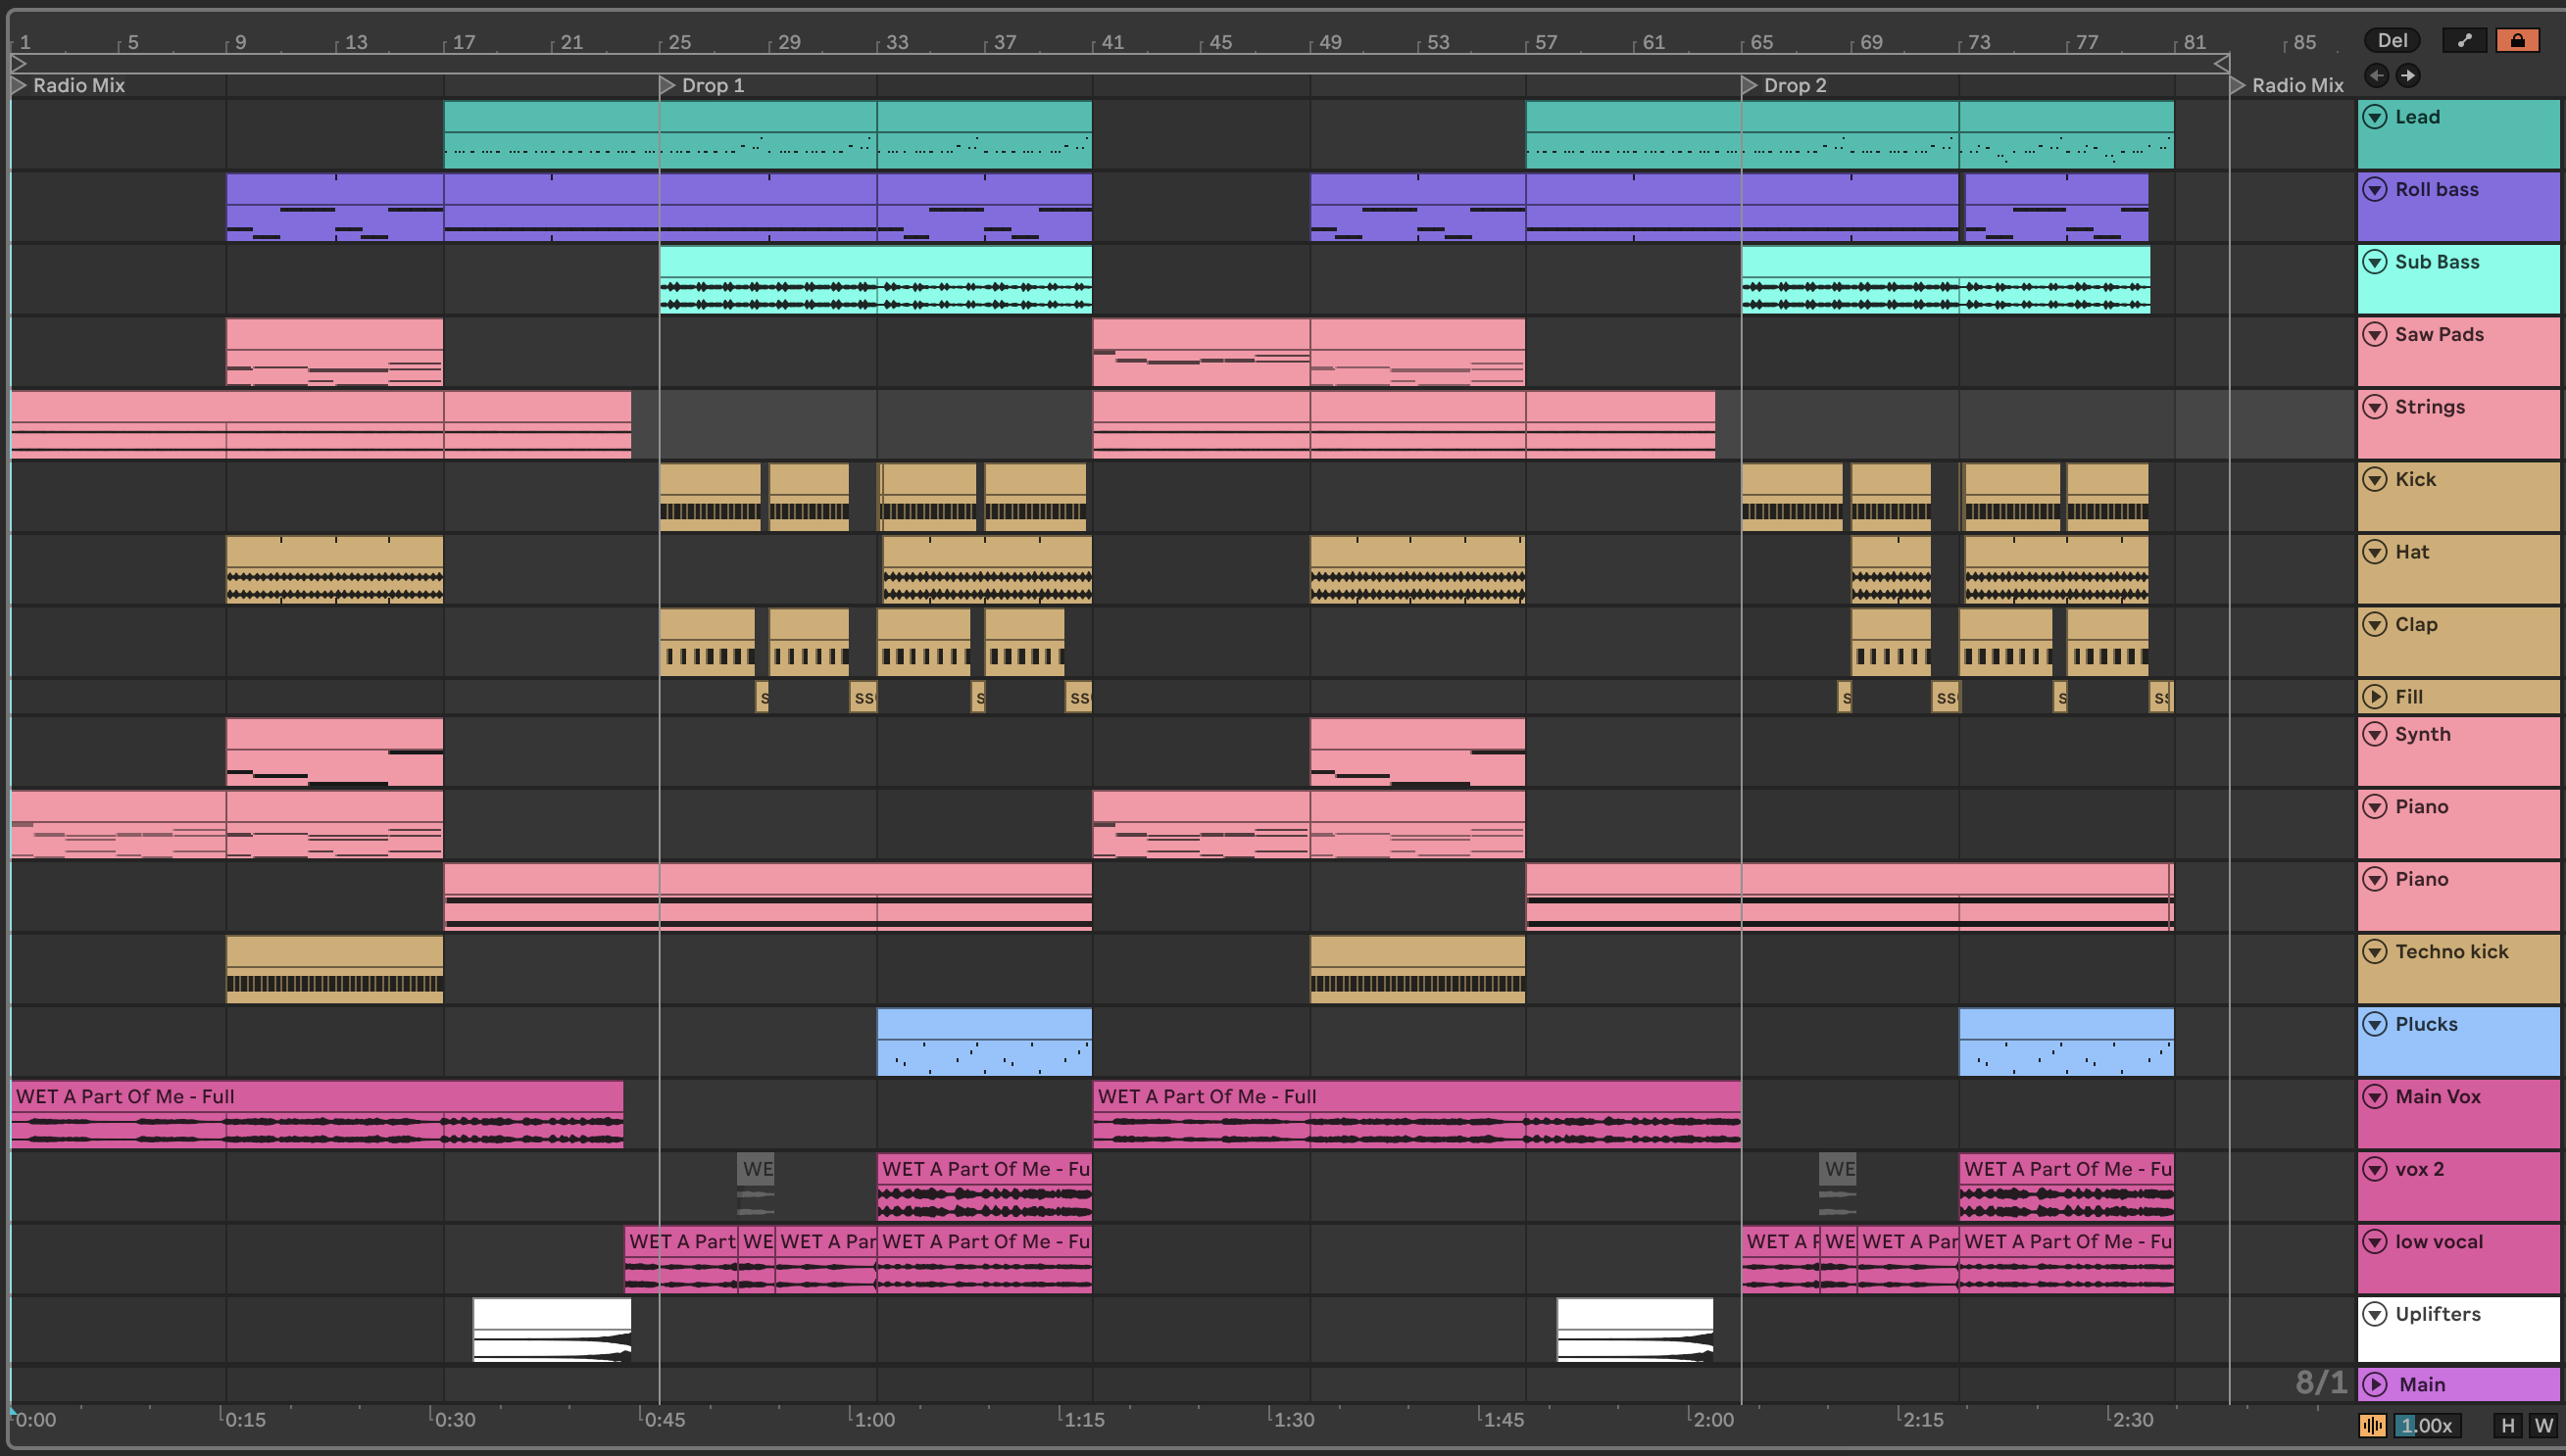2566x1456 pixels.
Task: Toggle the automation mode link icon
Action: tap(2464, 40)
